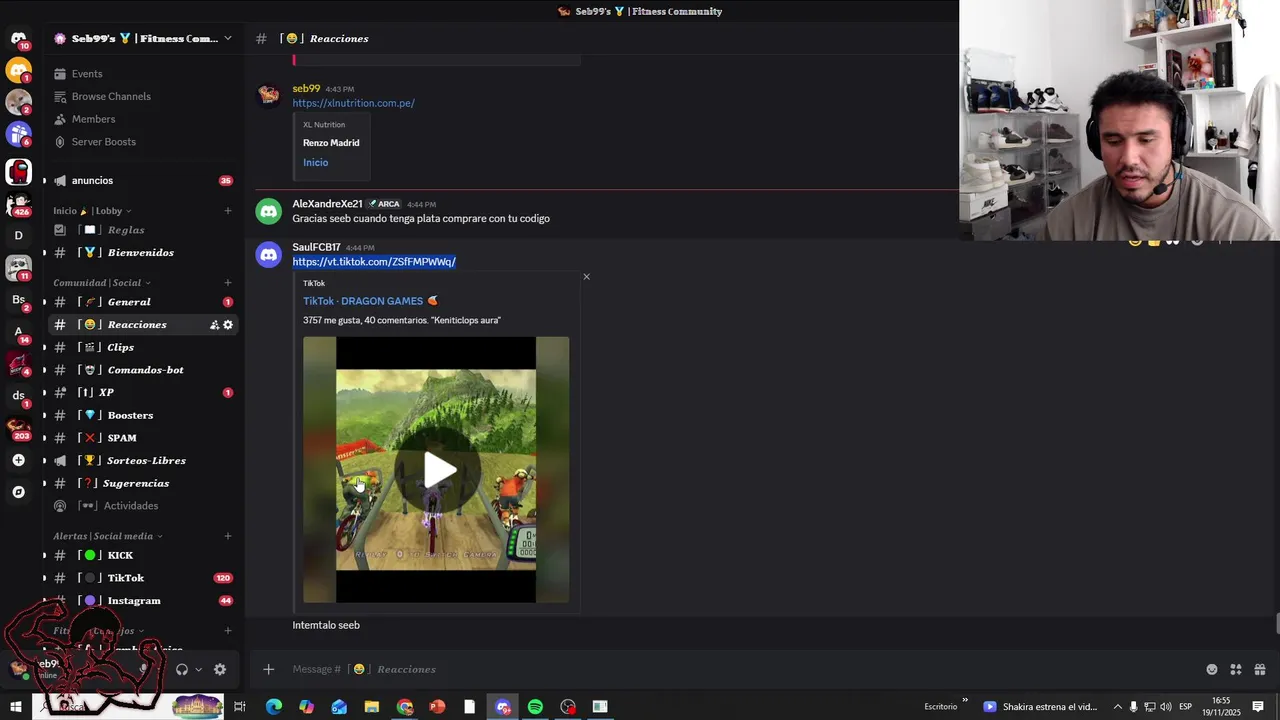Open the gift icon in message bar

pyautogui.click(x=1260, y=669)
